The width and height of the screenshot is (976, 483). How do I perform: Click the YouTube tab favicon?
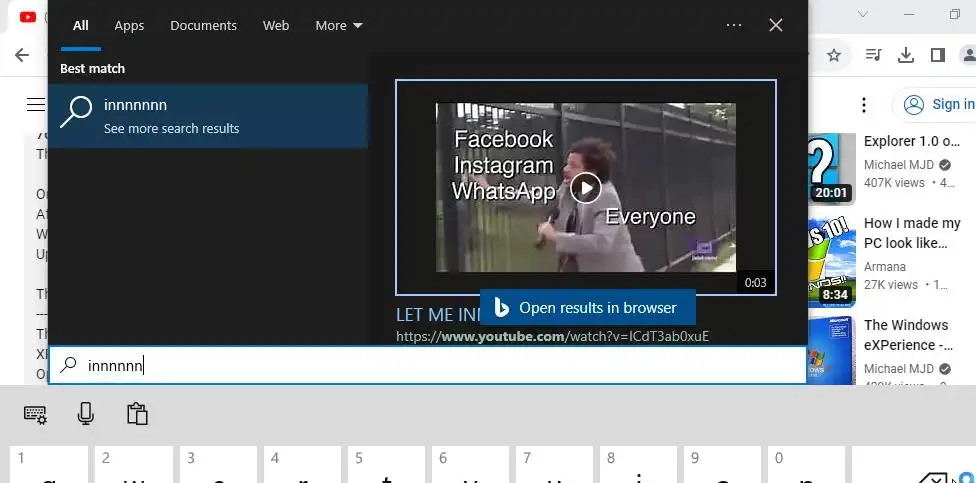[x=27, y=17]
